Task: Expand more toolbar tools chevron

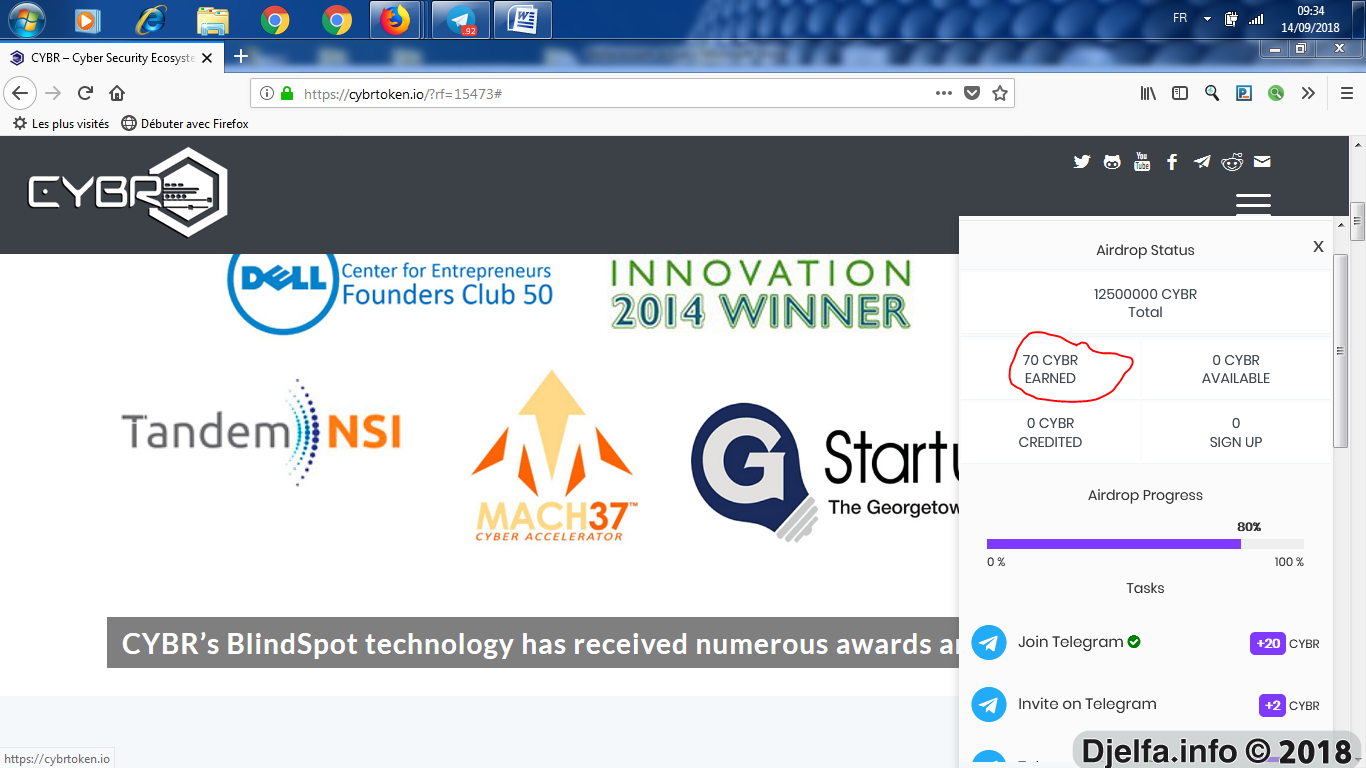Action: click(x=1308, y=93)
